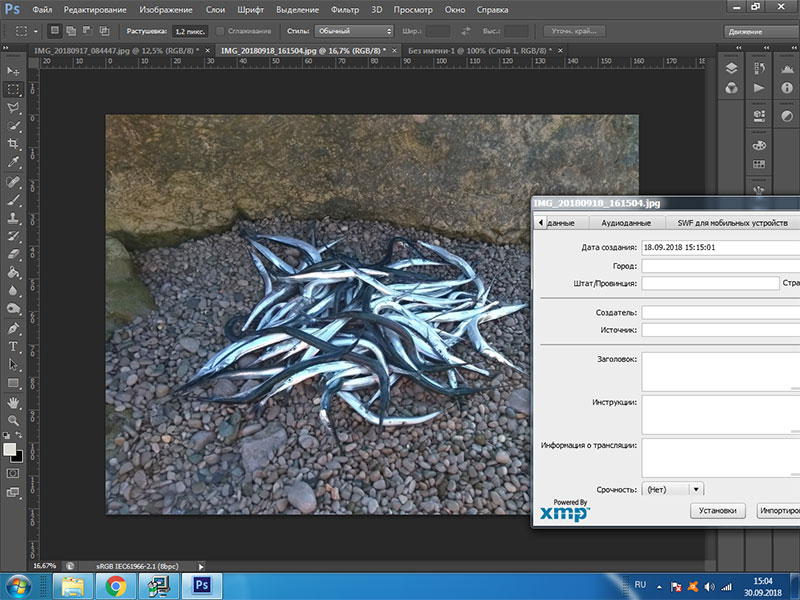Switch to the IMG_20180917_084447.jpg document tab
This screenshot has height=600, width=800.
pyautogui.click(x=117, y=49)
